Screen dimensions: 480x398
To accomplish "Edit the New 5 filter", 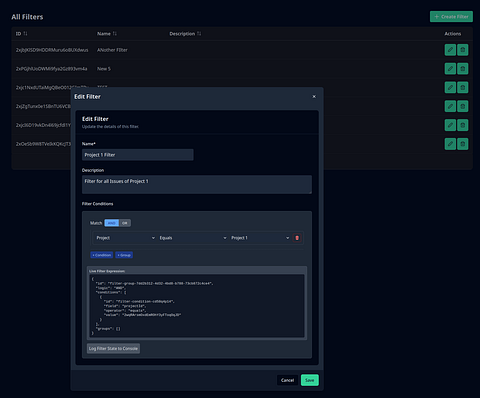I will click(450, 69).
